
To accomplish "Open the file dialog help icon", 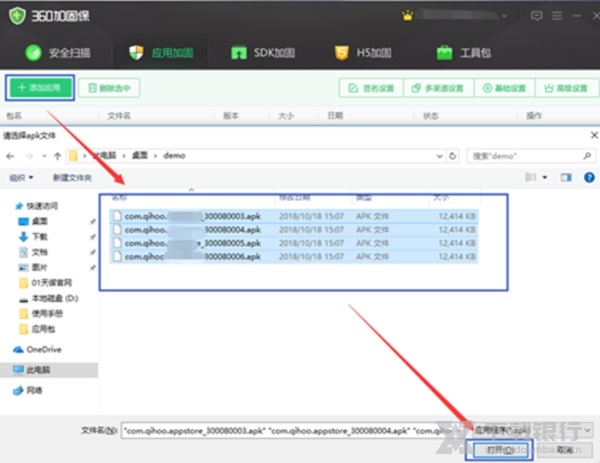I will coord(589,177).
